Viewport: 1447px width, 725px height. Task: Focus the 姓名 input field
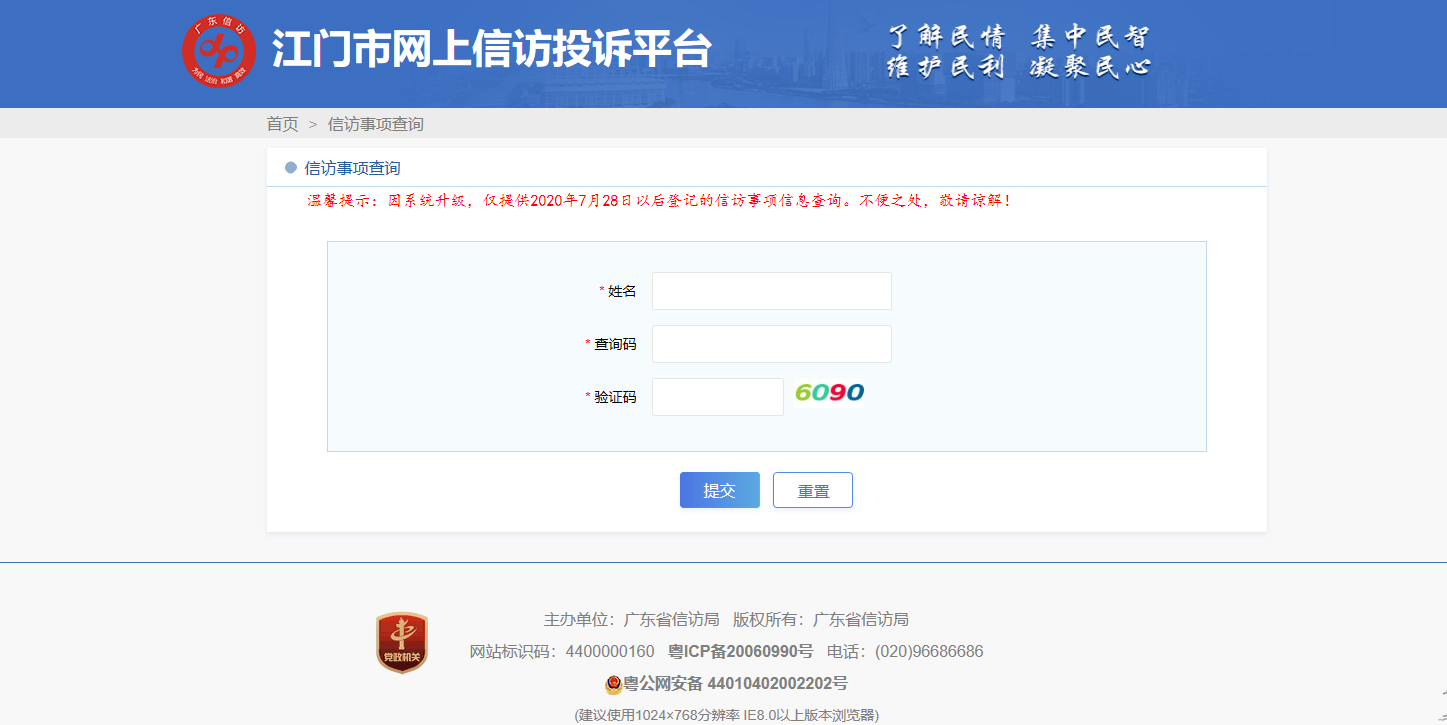771,291
